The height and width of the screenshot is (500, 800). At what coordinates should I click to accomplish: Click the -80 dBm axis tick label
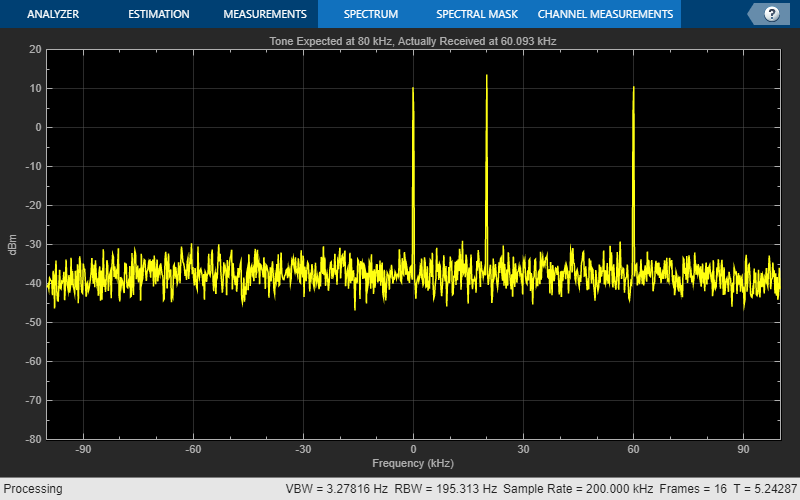(33, 439)
